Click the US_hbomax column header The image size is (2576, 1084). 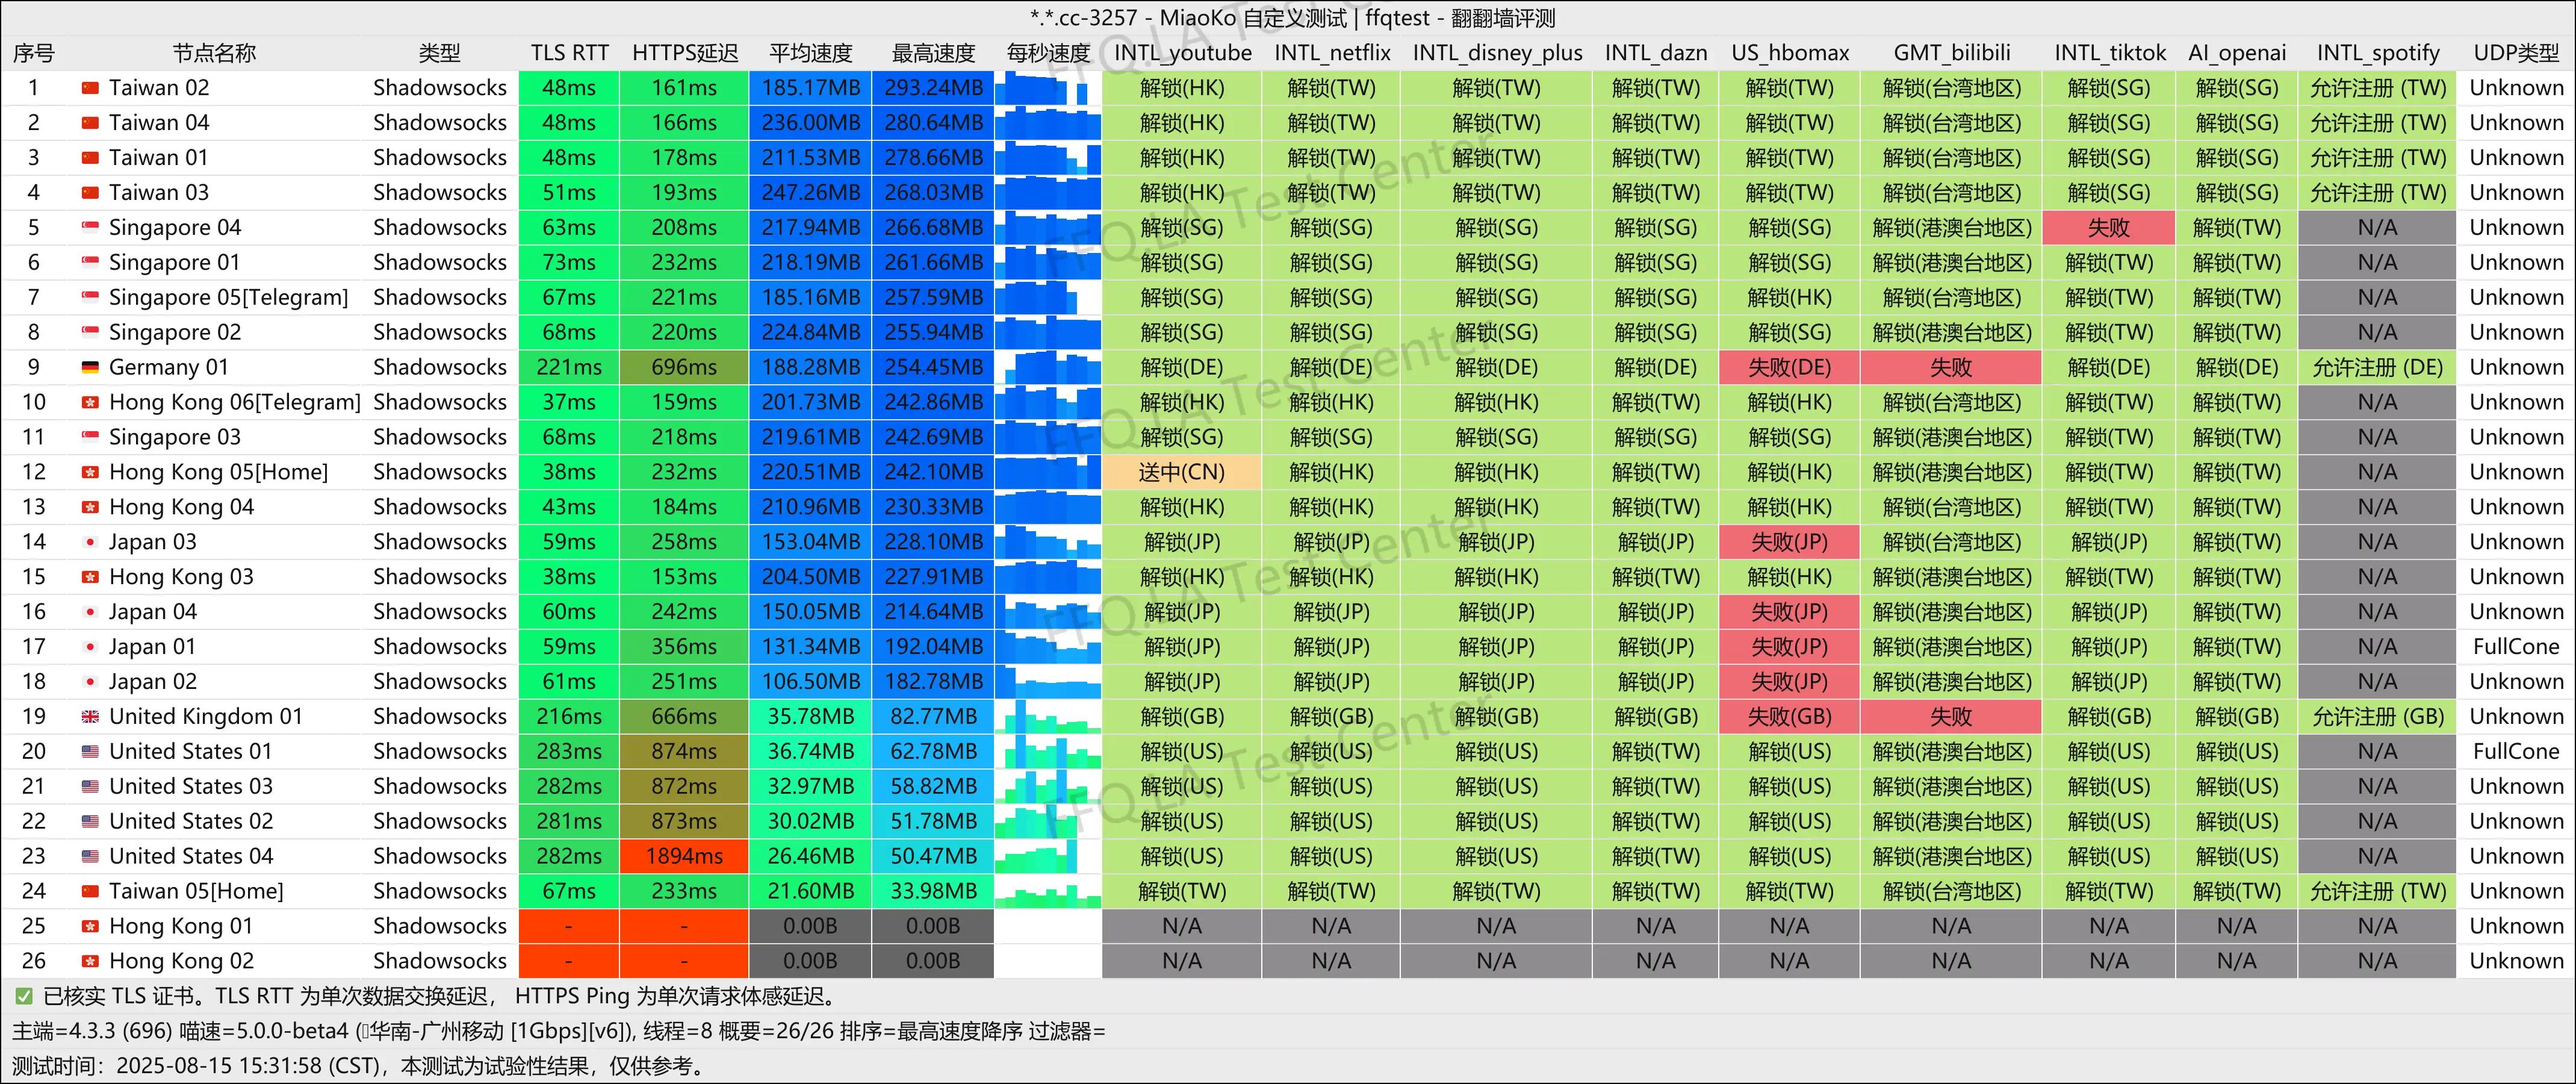[x=1790, y=53]
